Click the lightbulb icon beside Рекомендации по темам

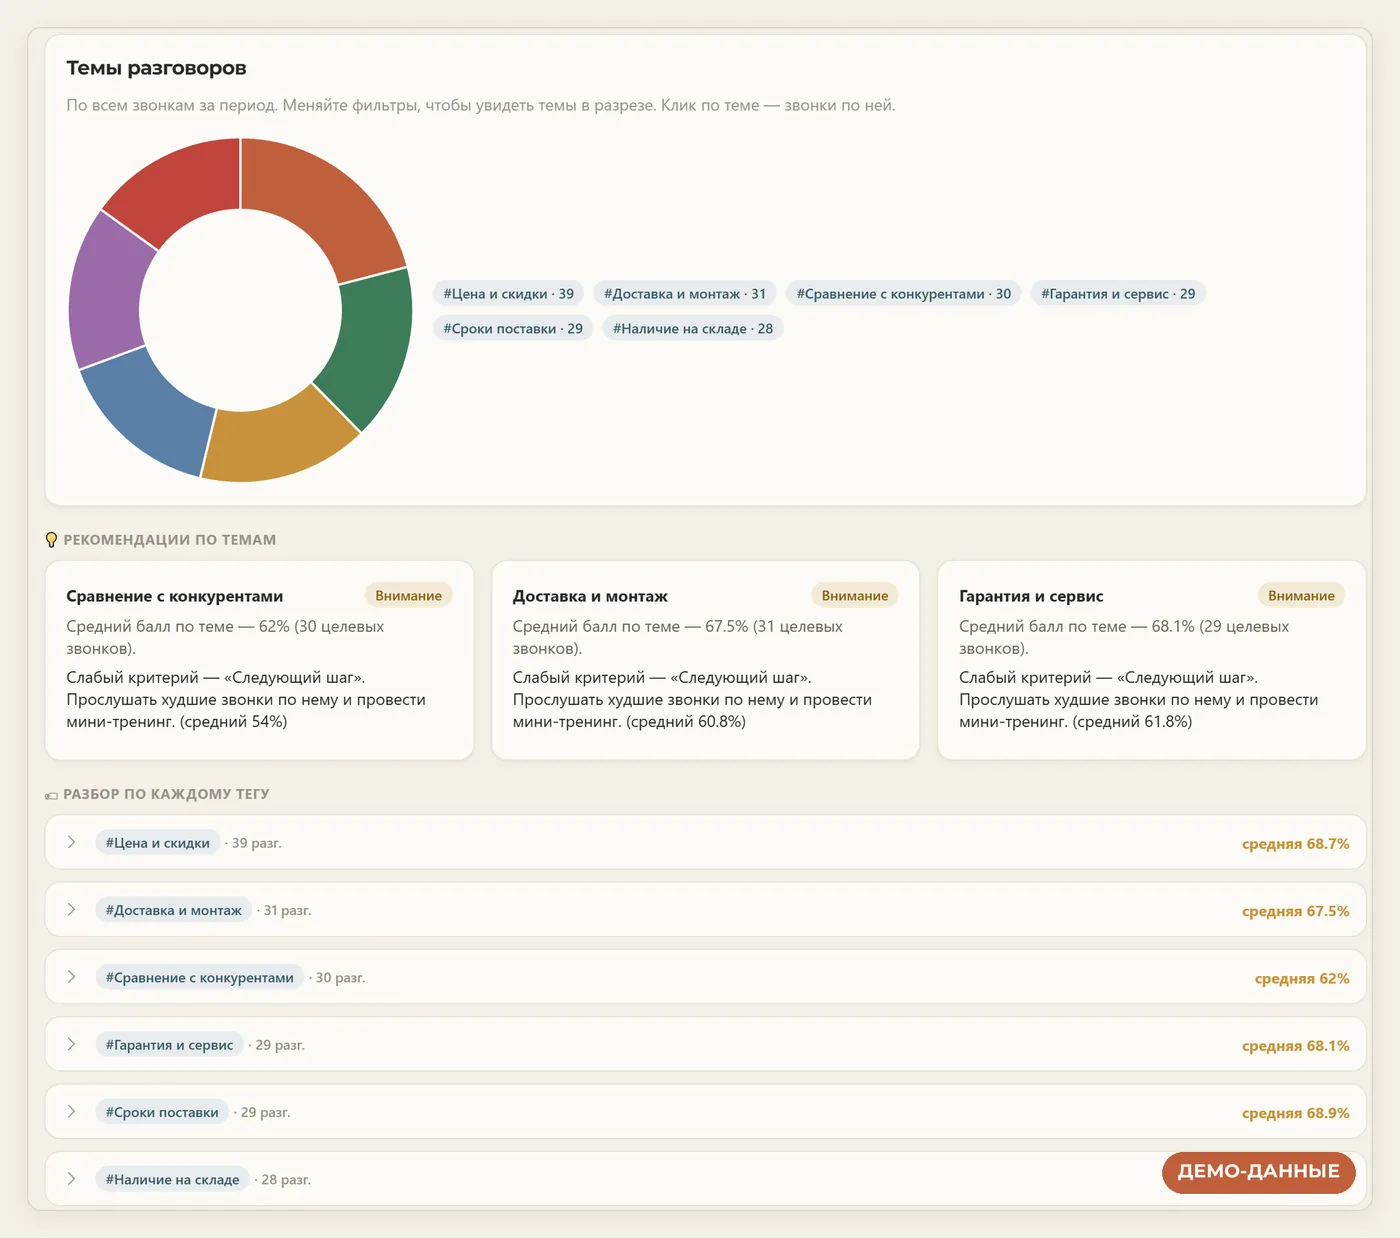pos(52,540)
